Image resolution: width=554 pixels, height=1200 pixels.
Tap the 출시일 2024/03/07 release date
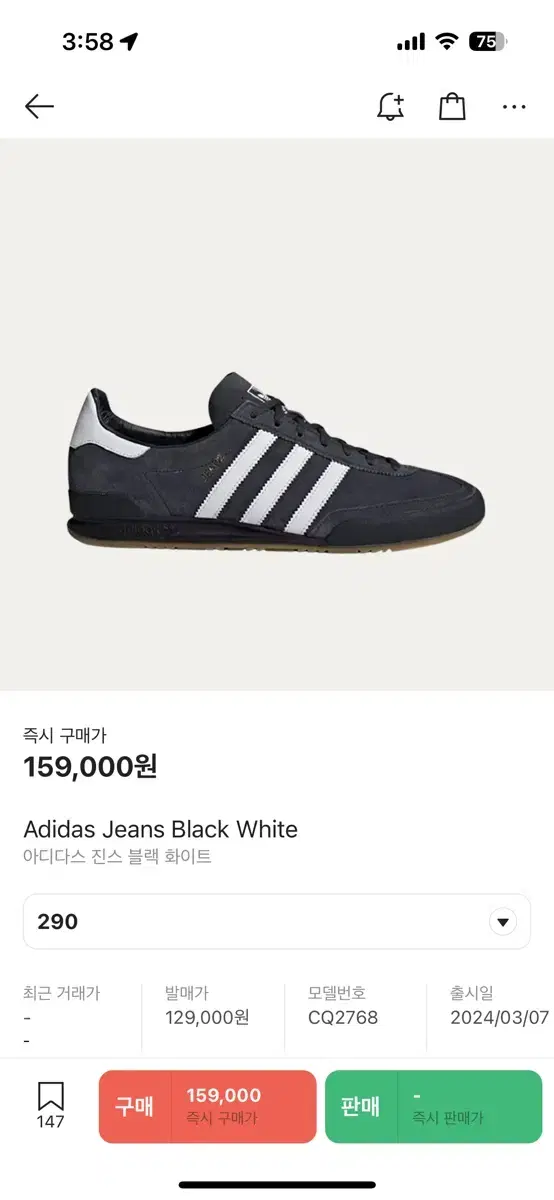(500, 1006)
